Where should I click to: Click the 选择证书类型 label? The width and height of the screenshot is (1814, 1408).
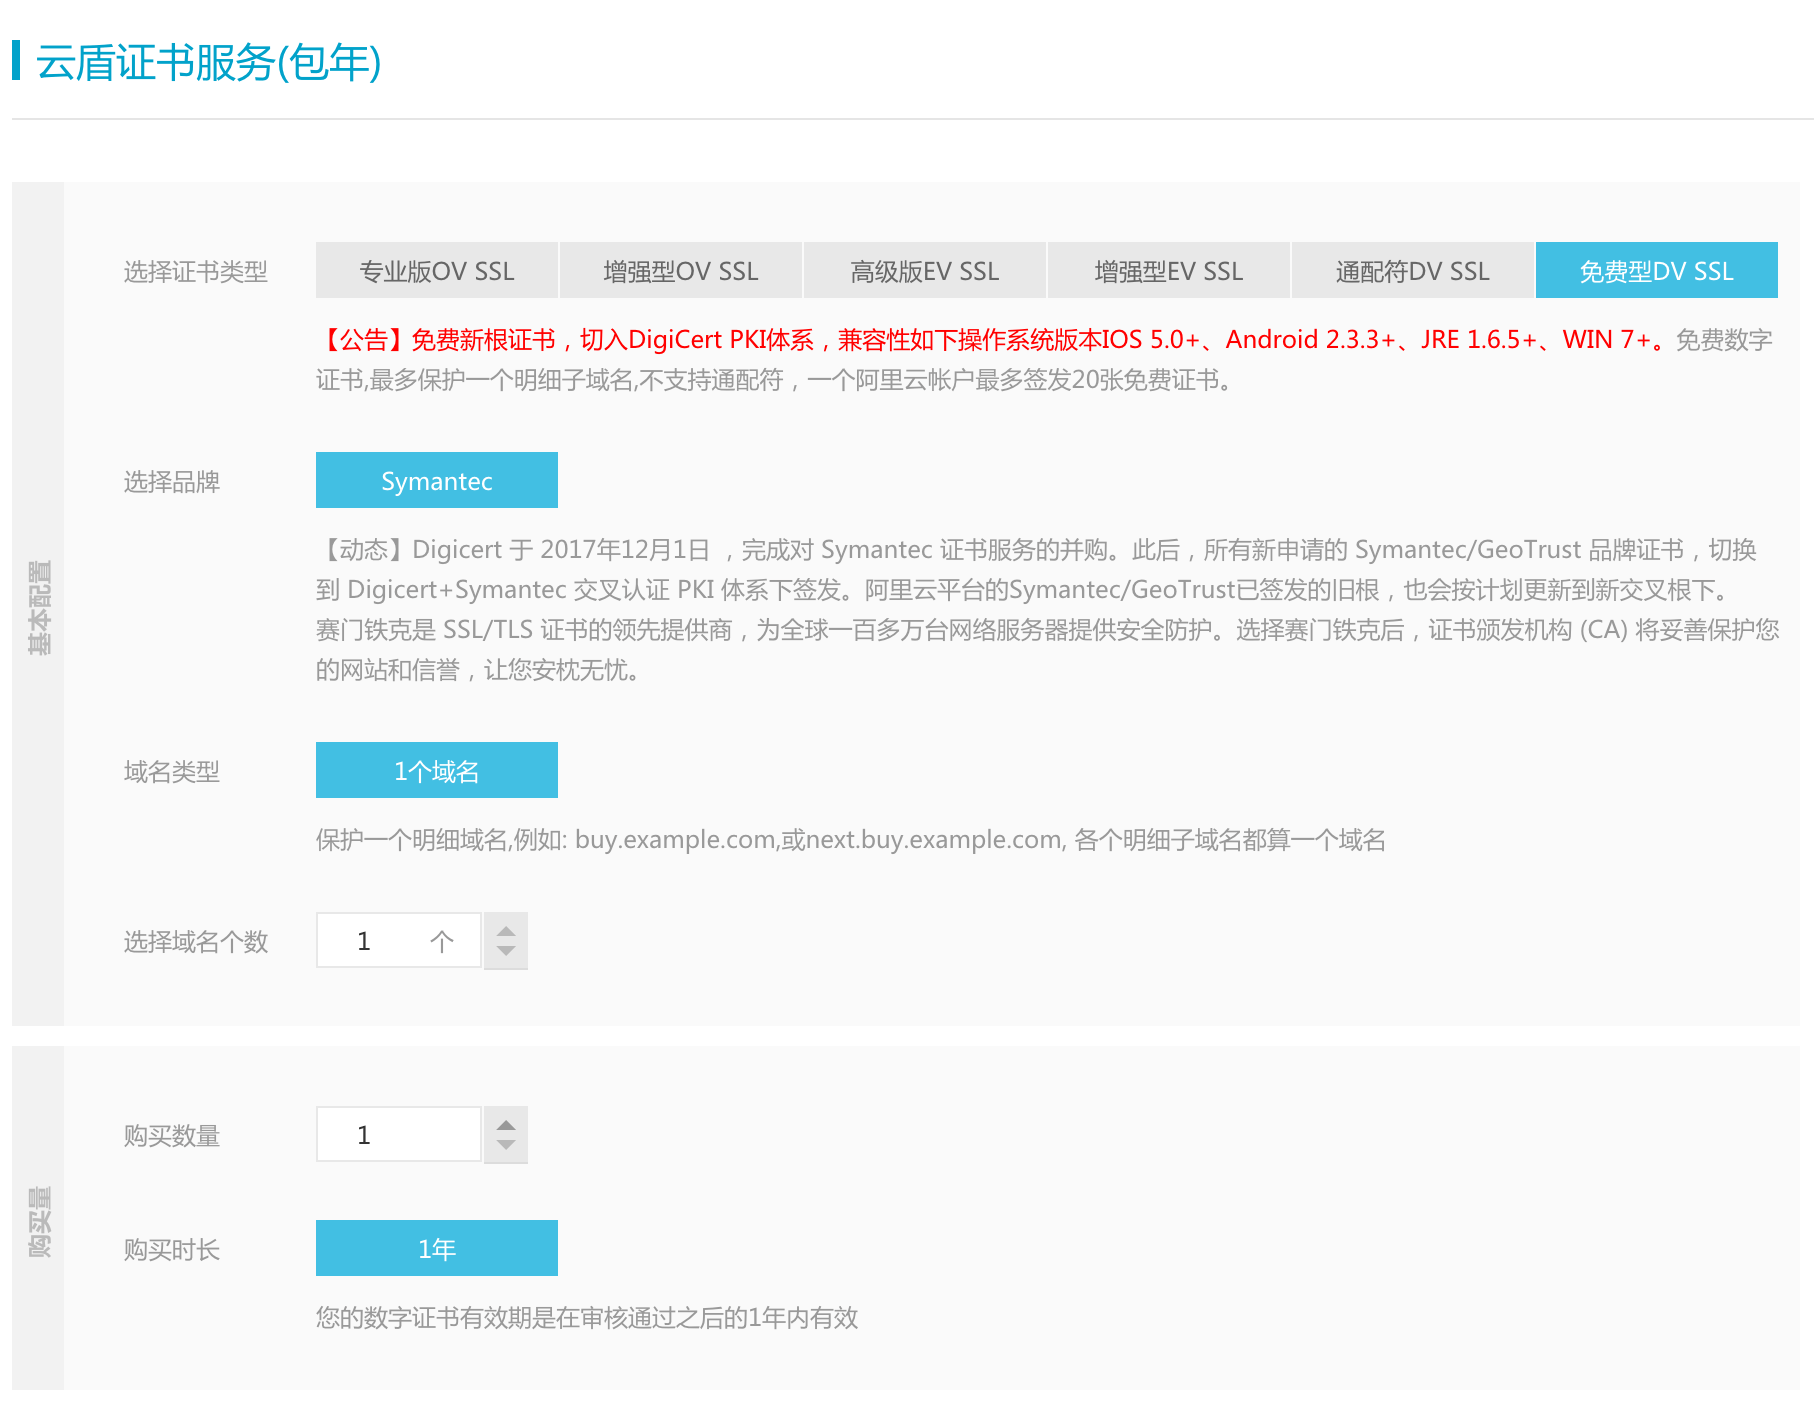pos(196,272)
